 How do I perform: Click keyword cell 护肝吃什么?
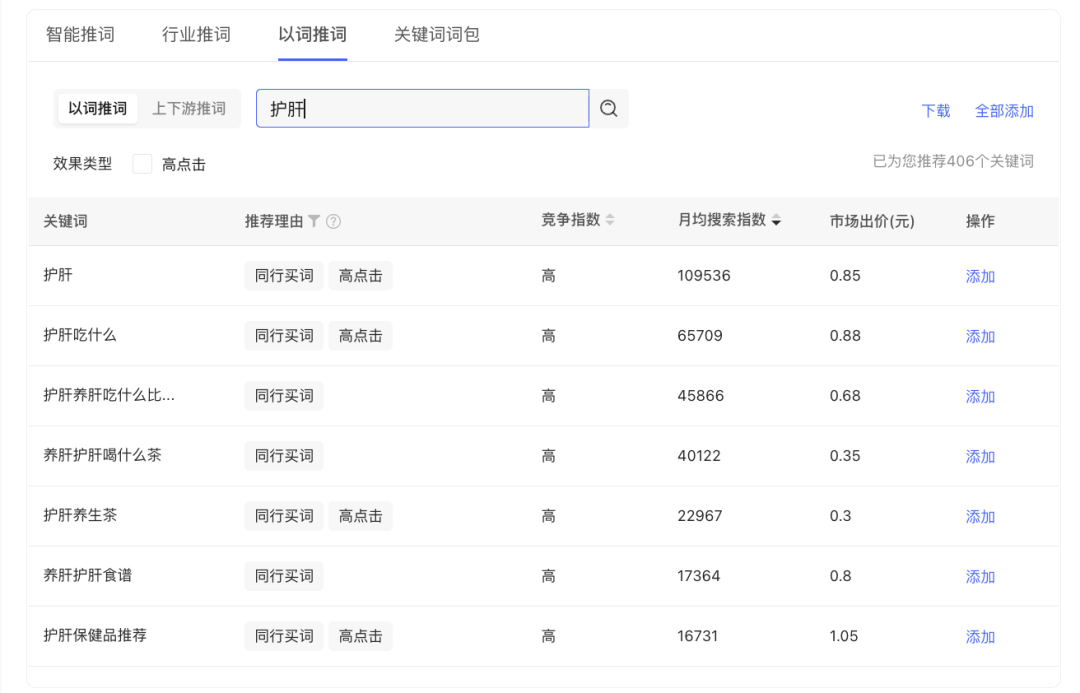[80, 335]
